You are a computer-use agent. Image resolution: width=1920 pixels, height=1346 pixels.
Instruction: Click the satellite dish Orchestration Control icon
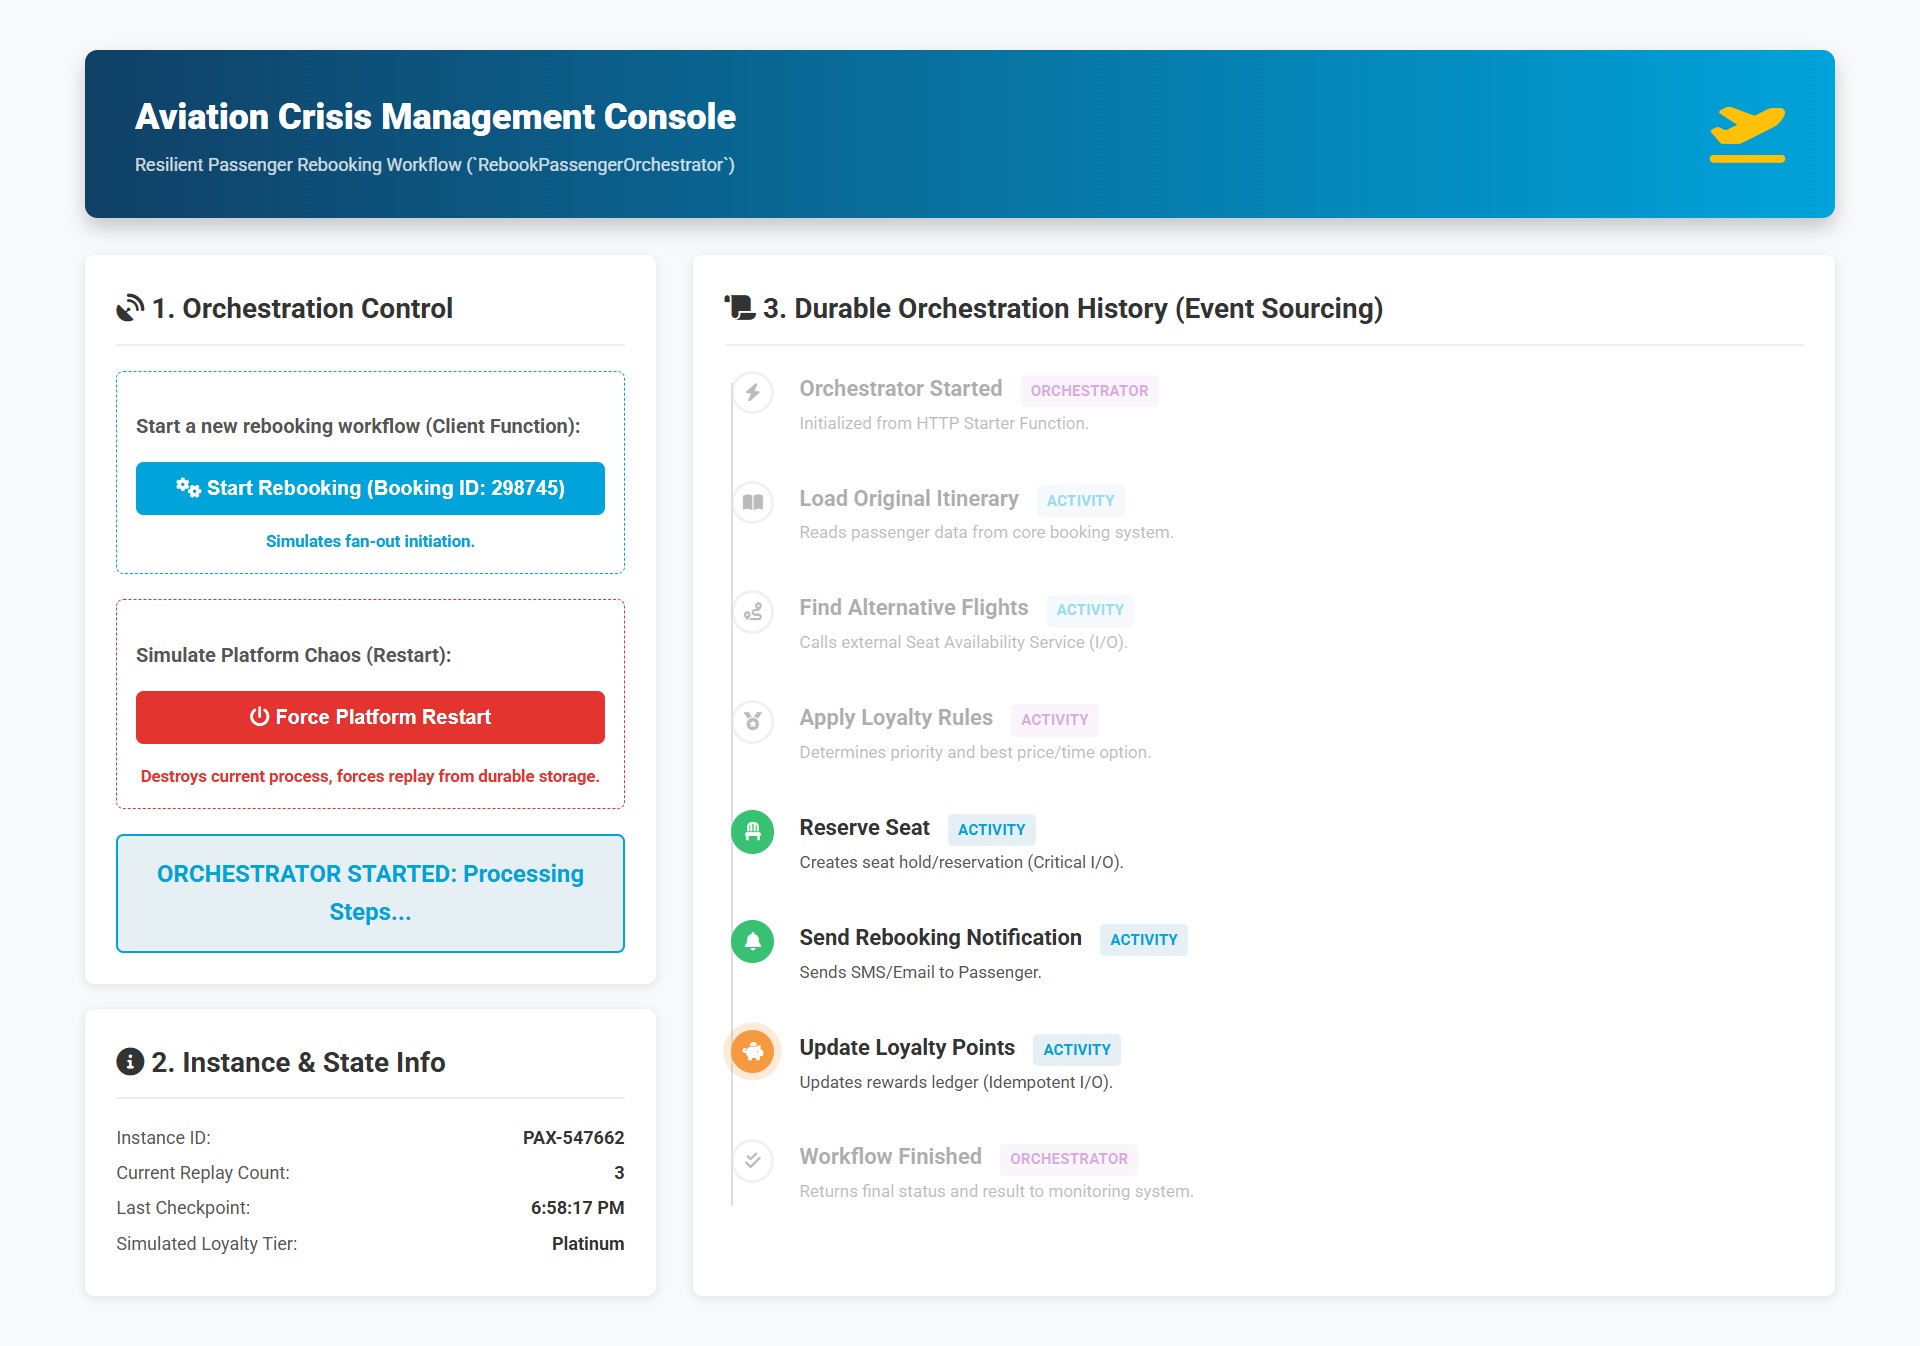coord(130,308)
